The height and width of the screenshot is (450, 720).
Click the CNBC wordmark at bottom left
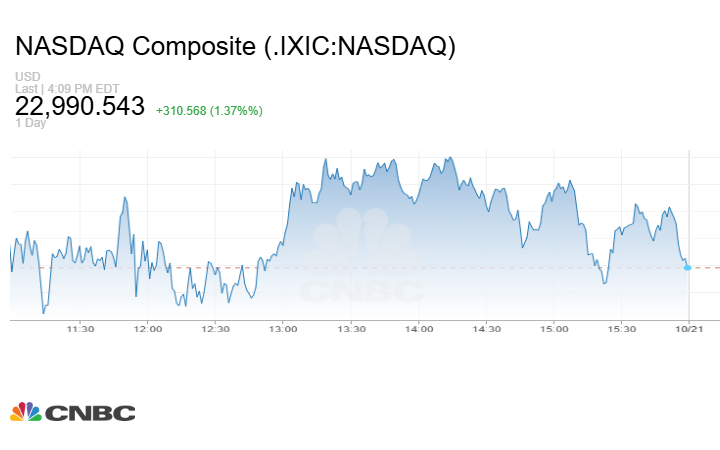pyautogui.click(x=90, y=413)
